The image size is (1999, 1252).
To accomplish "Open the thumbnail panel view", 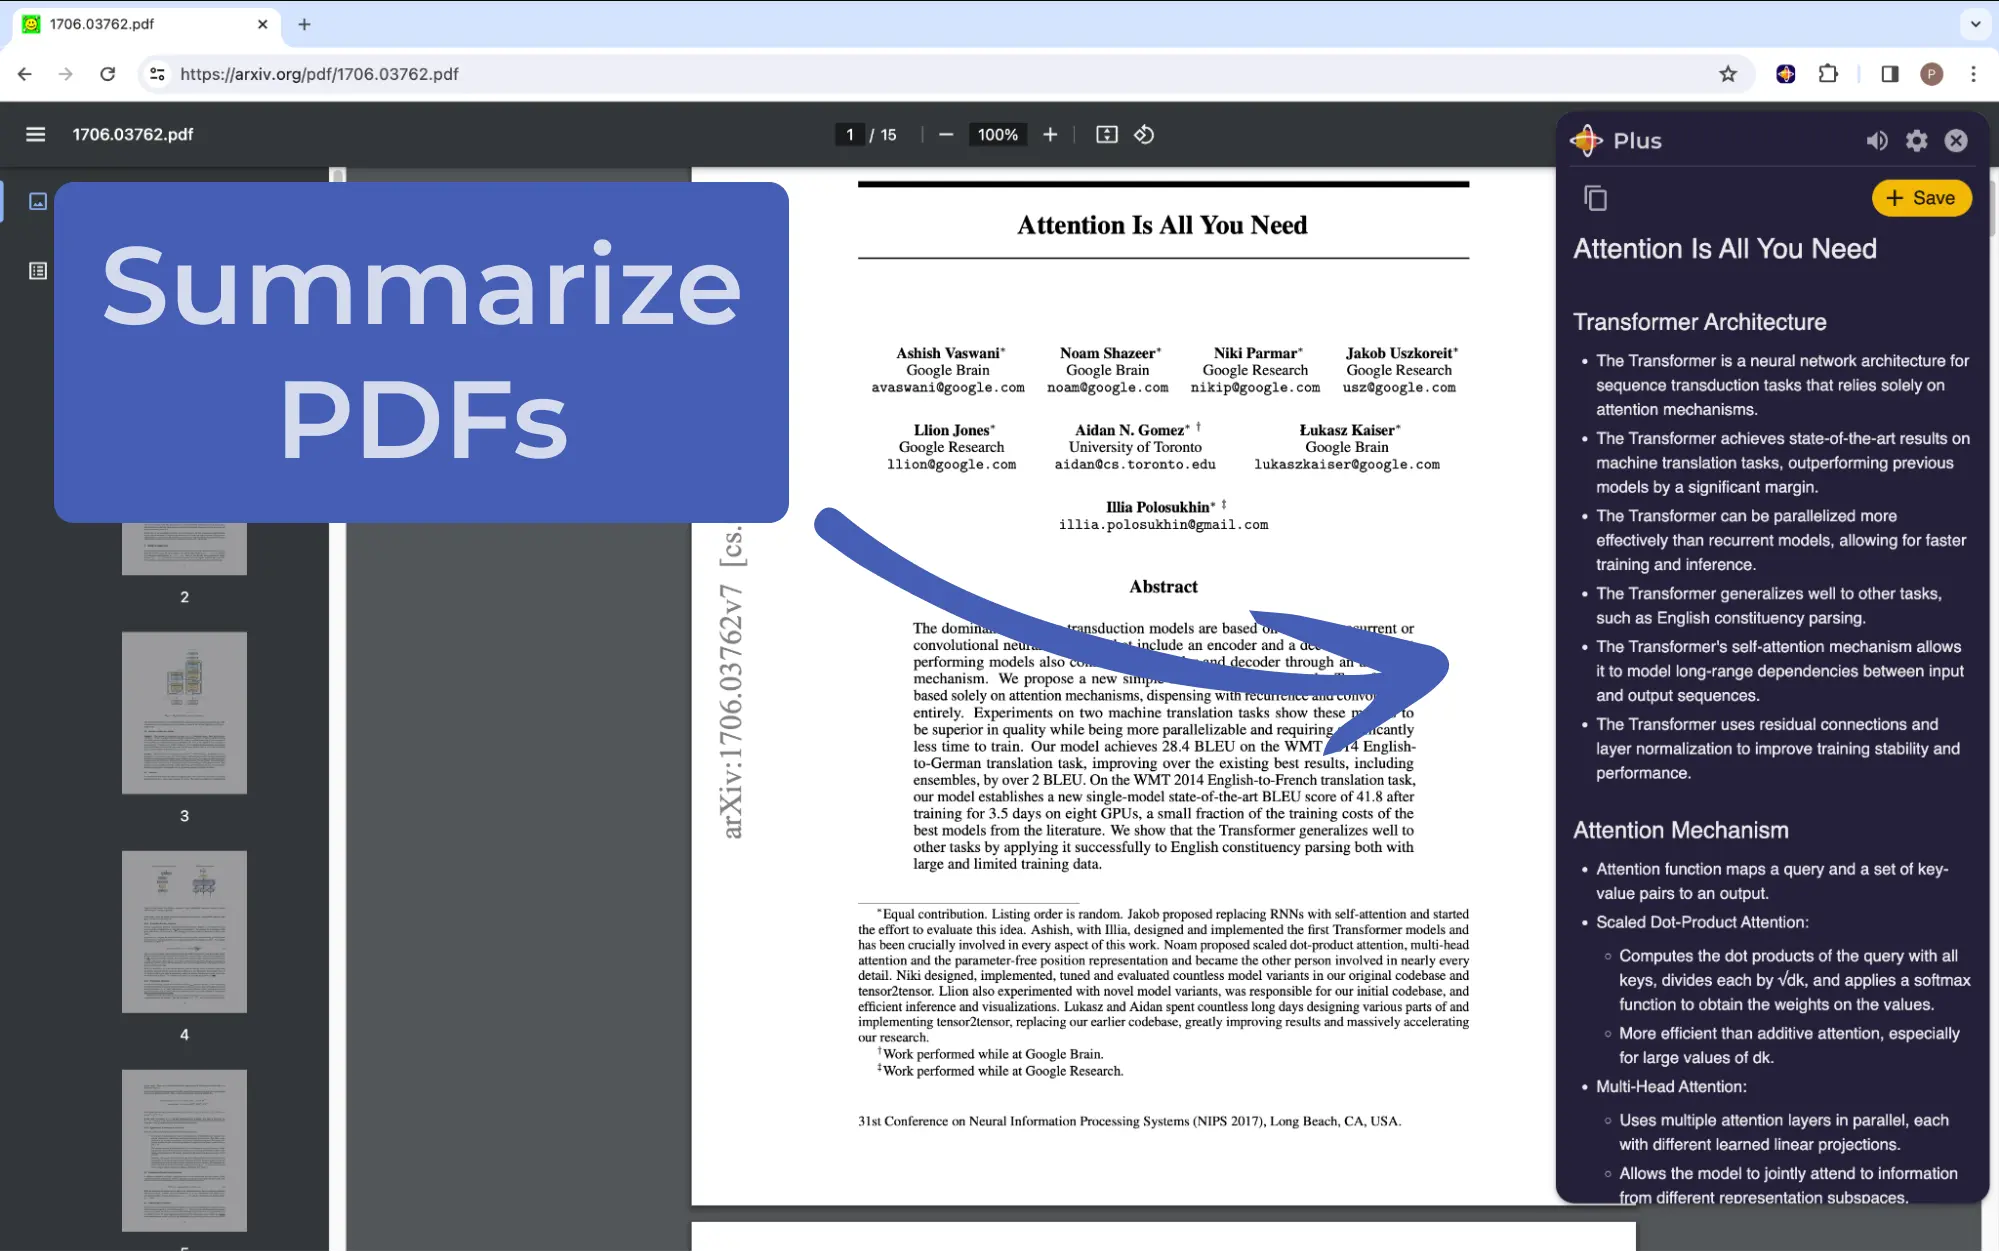I will [x=37, y=201].
